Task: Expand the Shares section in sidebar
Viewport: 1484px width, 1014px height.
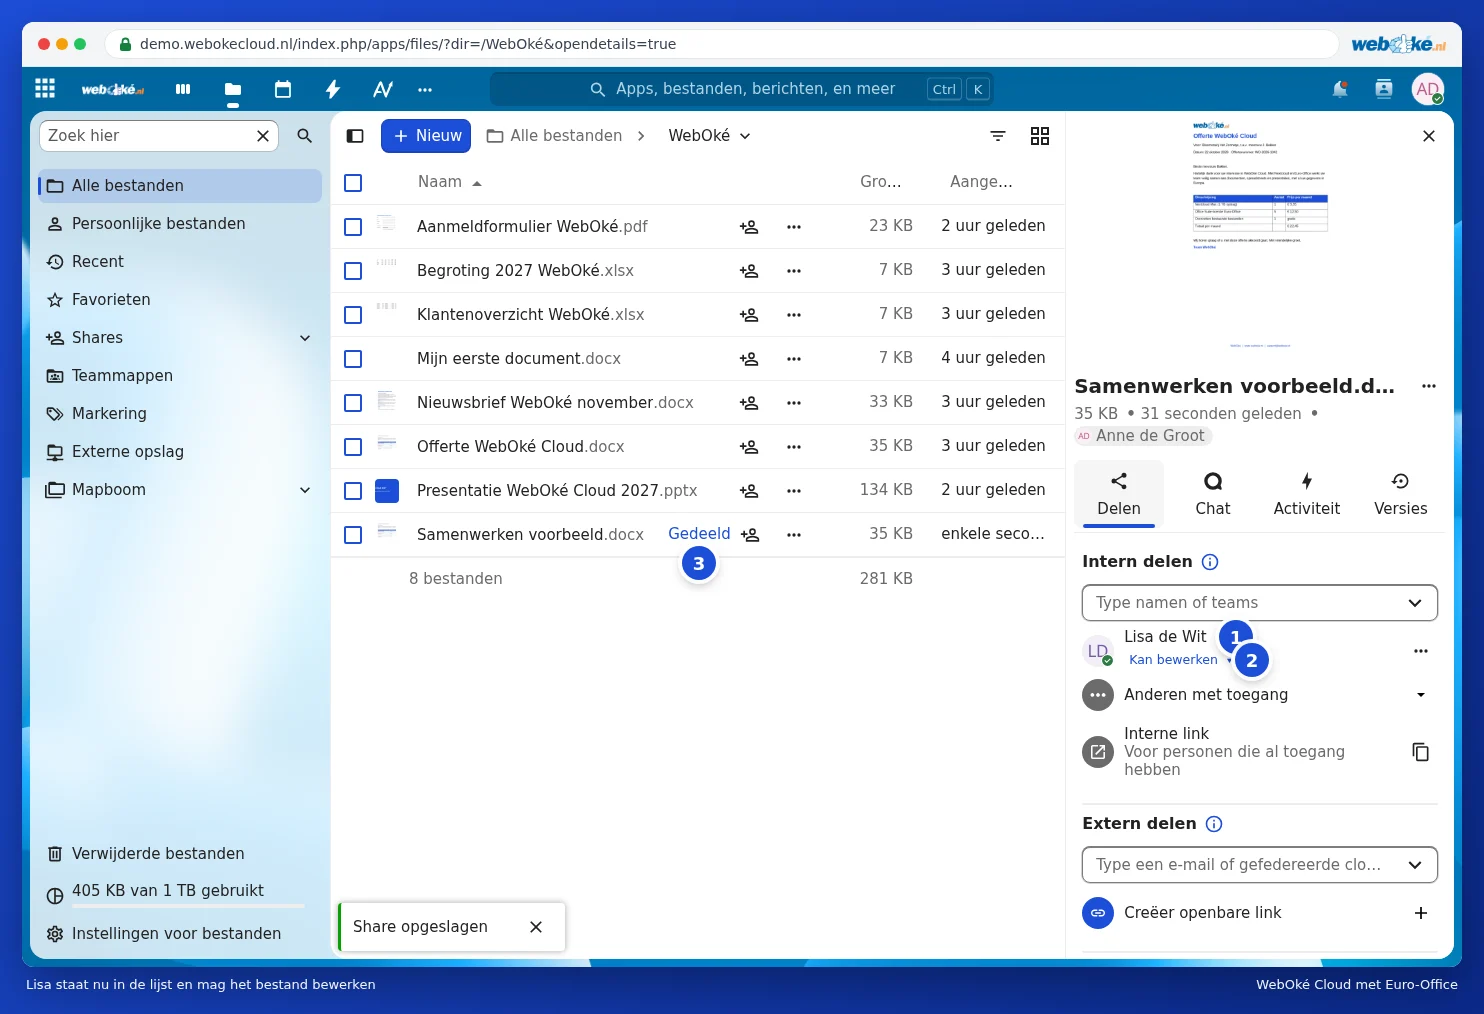Action: tap(305, 338)
